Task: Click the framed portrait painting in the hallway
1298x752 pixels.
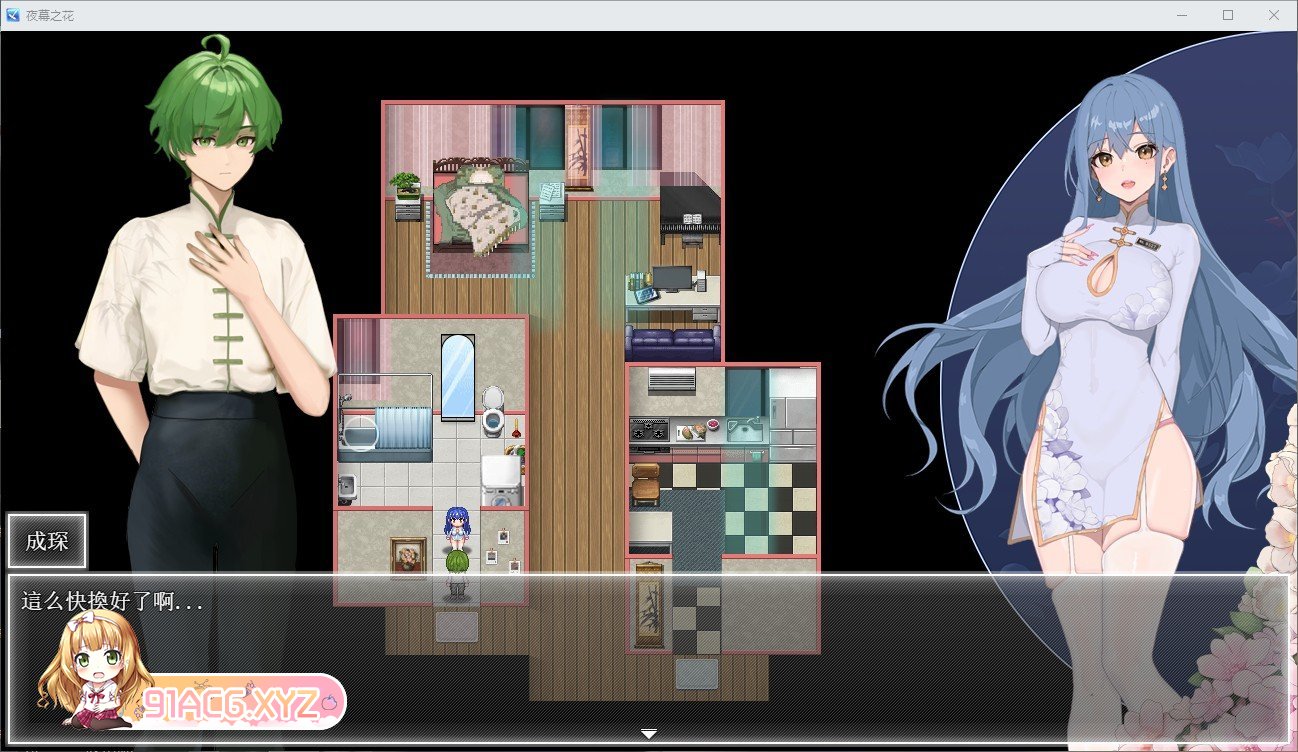Action: click(x=408, y=556)
